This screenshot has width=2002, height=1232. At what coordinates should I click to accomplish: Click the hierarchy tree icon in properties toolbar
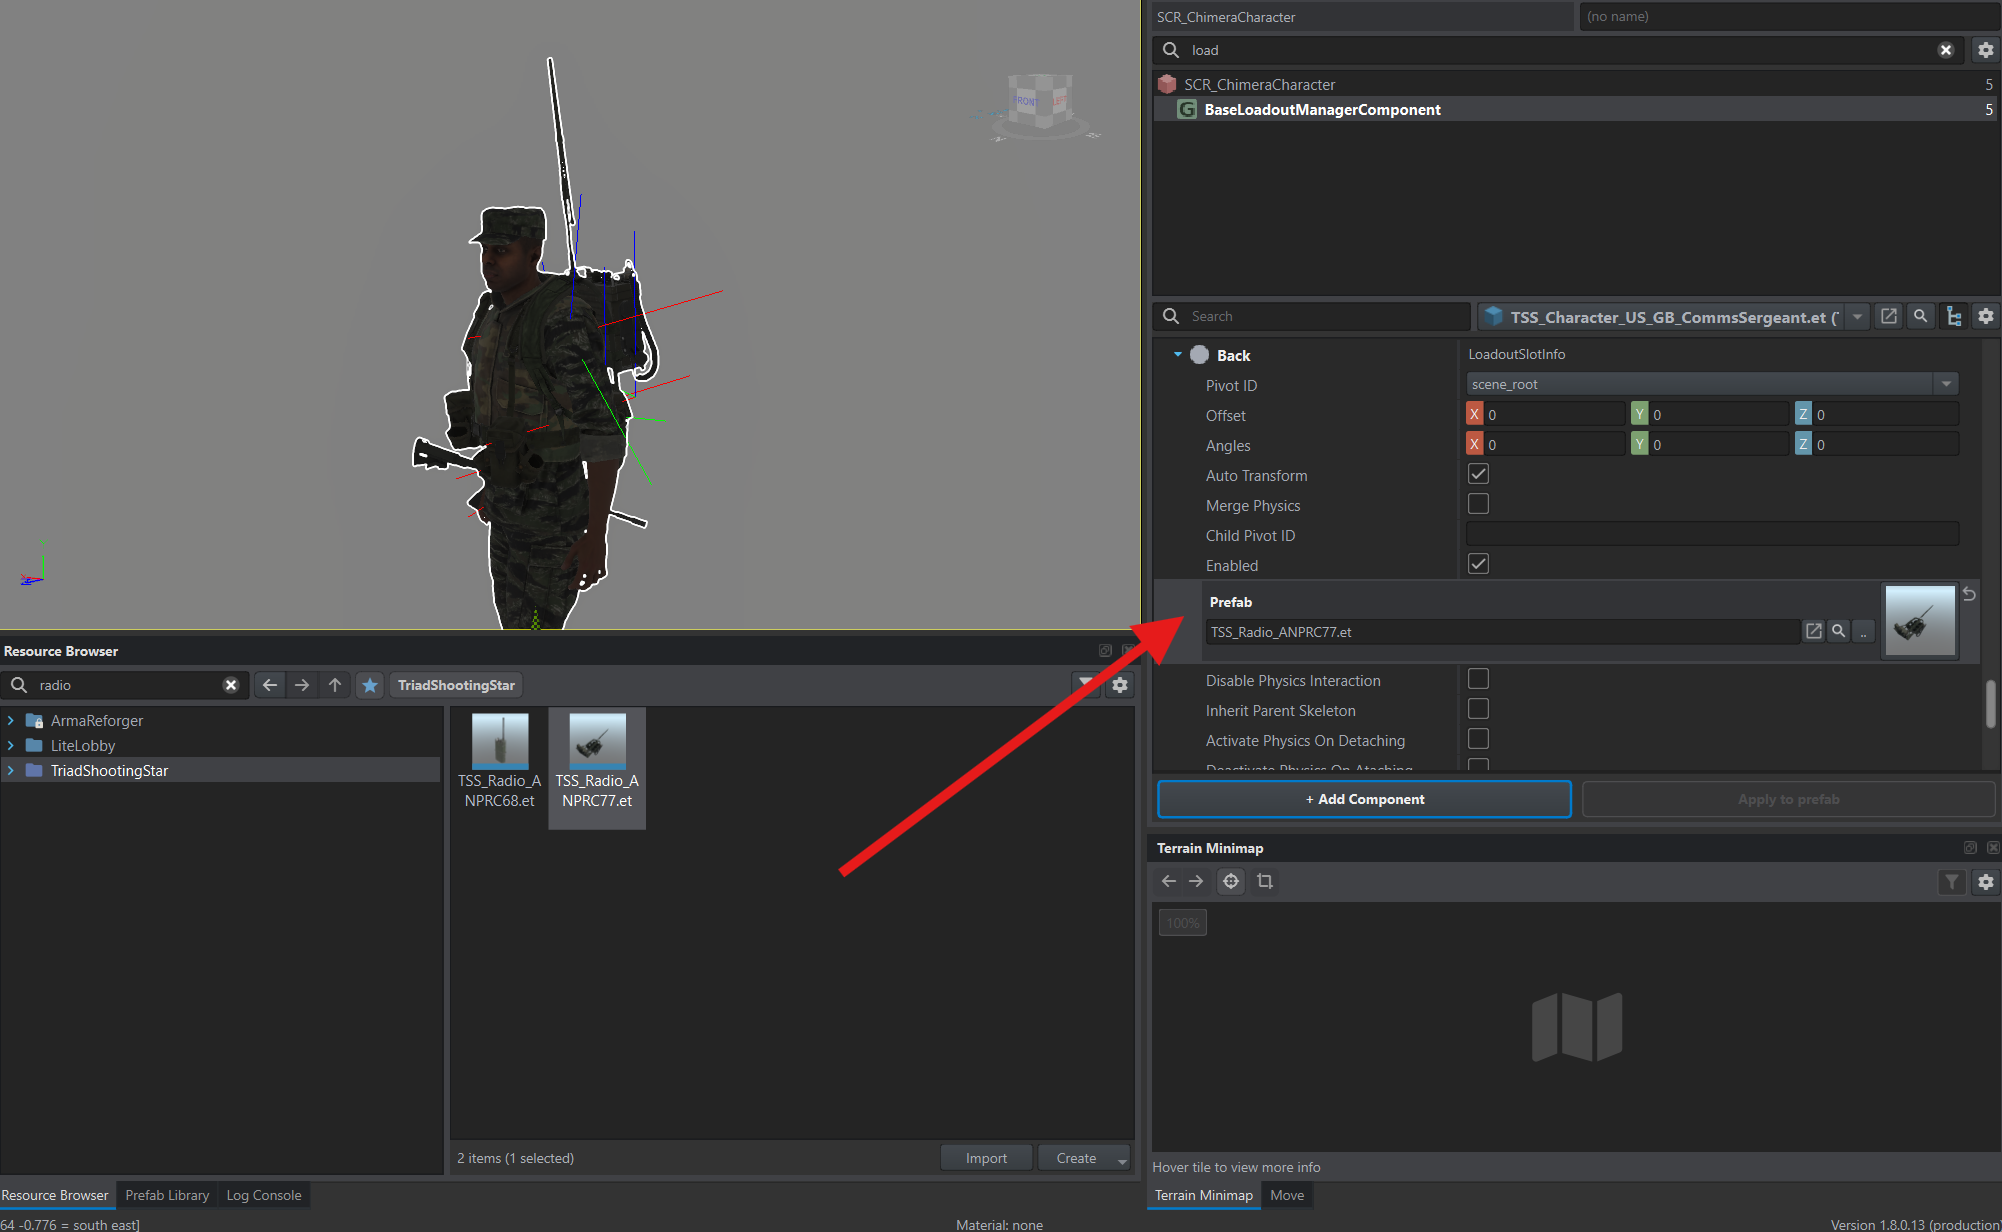[1953, 317]
